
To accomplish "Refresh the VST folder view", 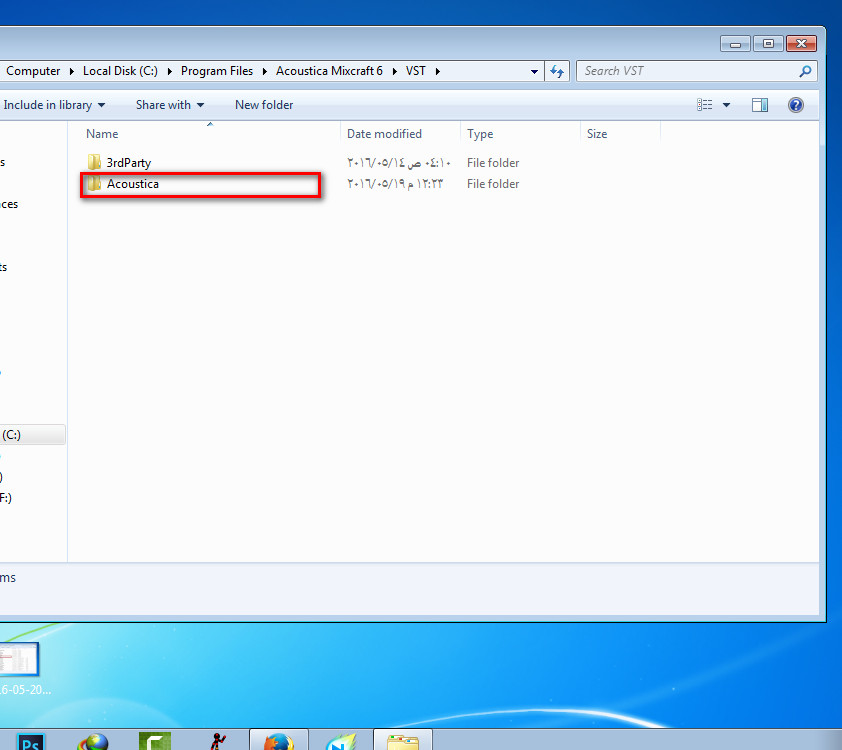I will 557,71.
